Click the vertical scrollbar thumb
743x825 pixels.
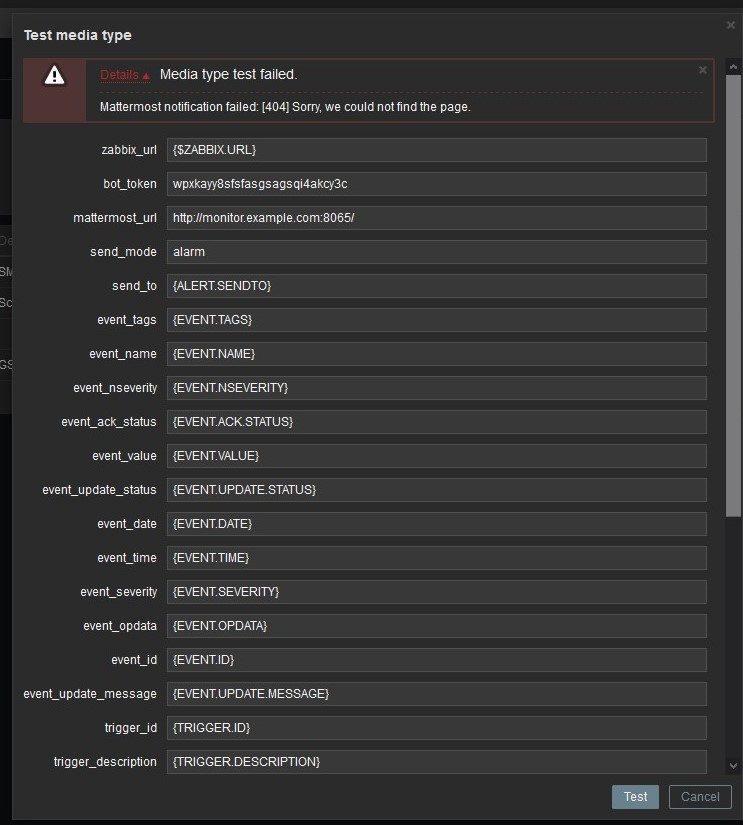(x=733, y=295)
